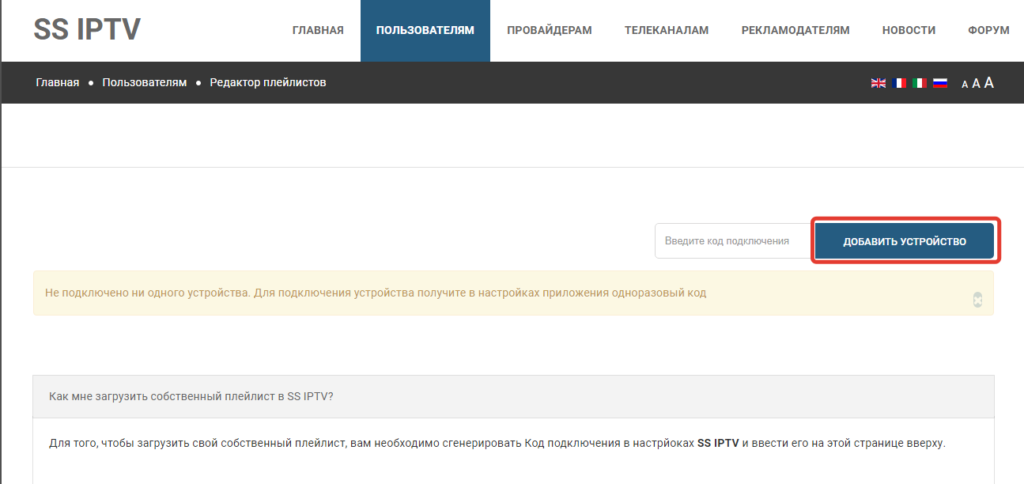Open the НОВОСТИ menu item
Viewport: 1024px width, 484px height.
[909, 30]
